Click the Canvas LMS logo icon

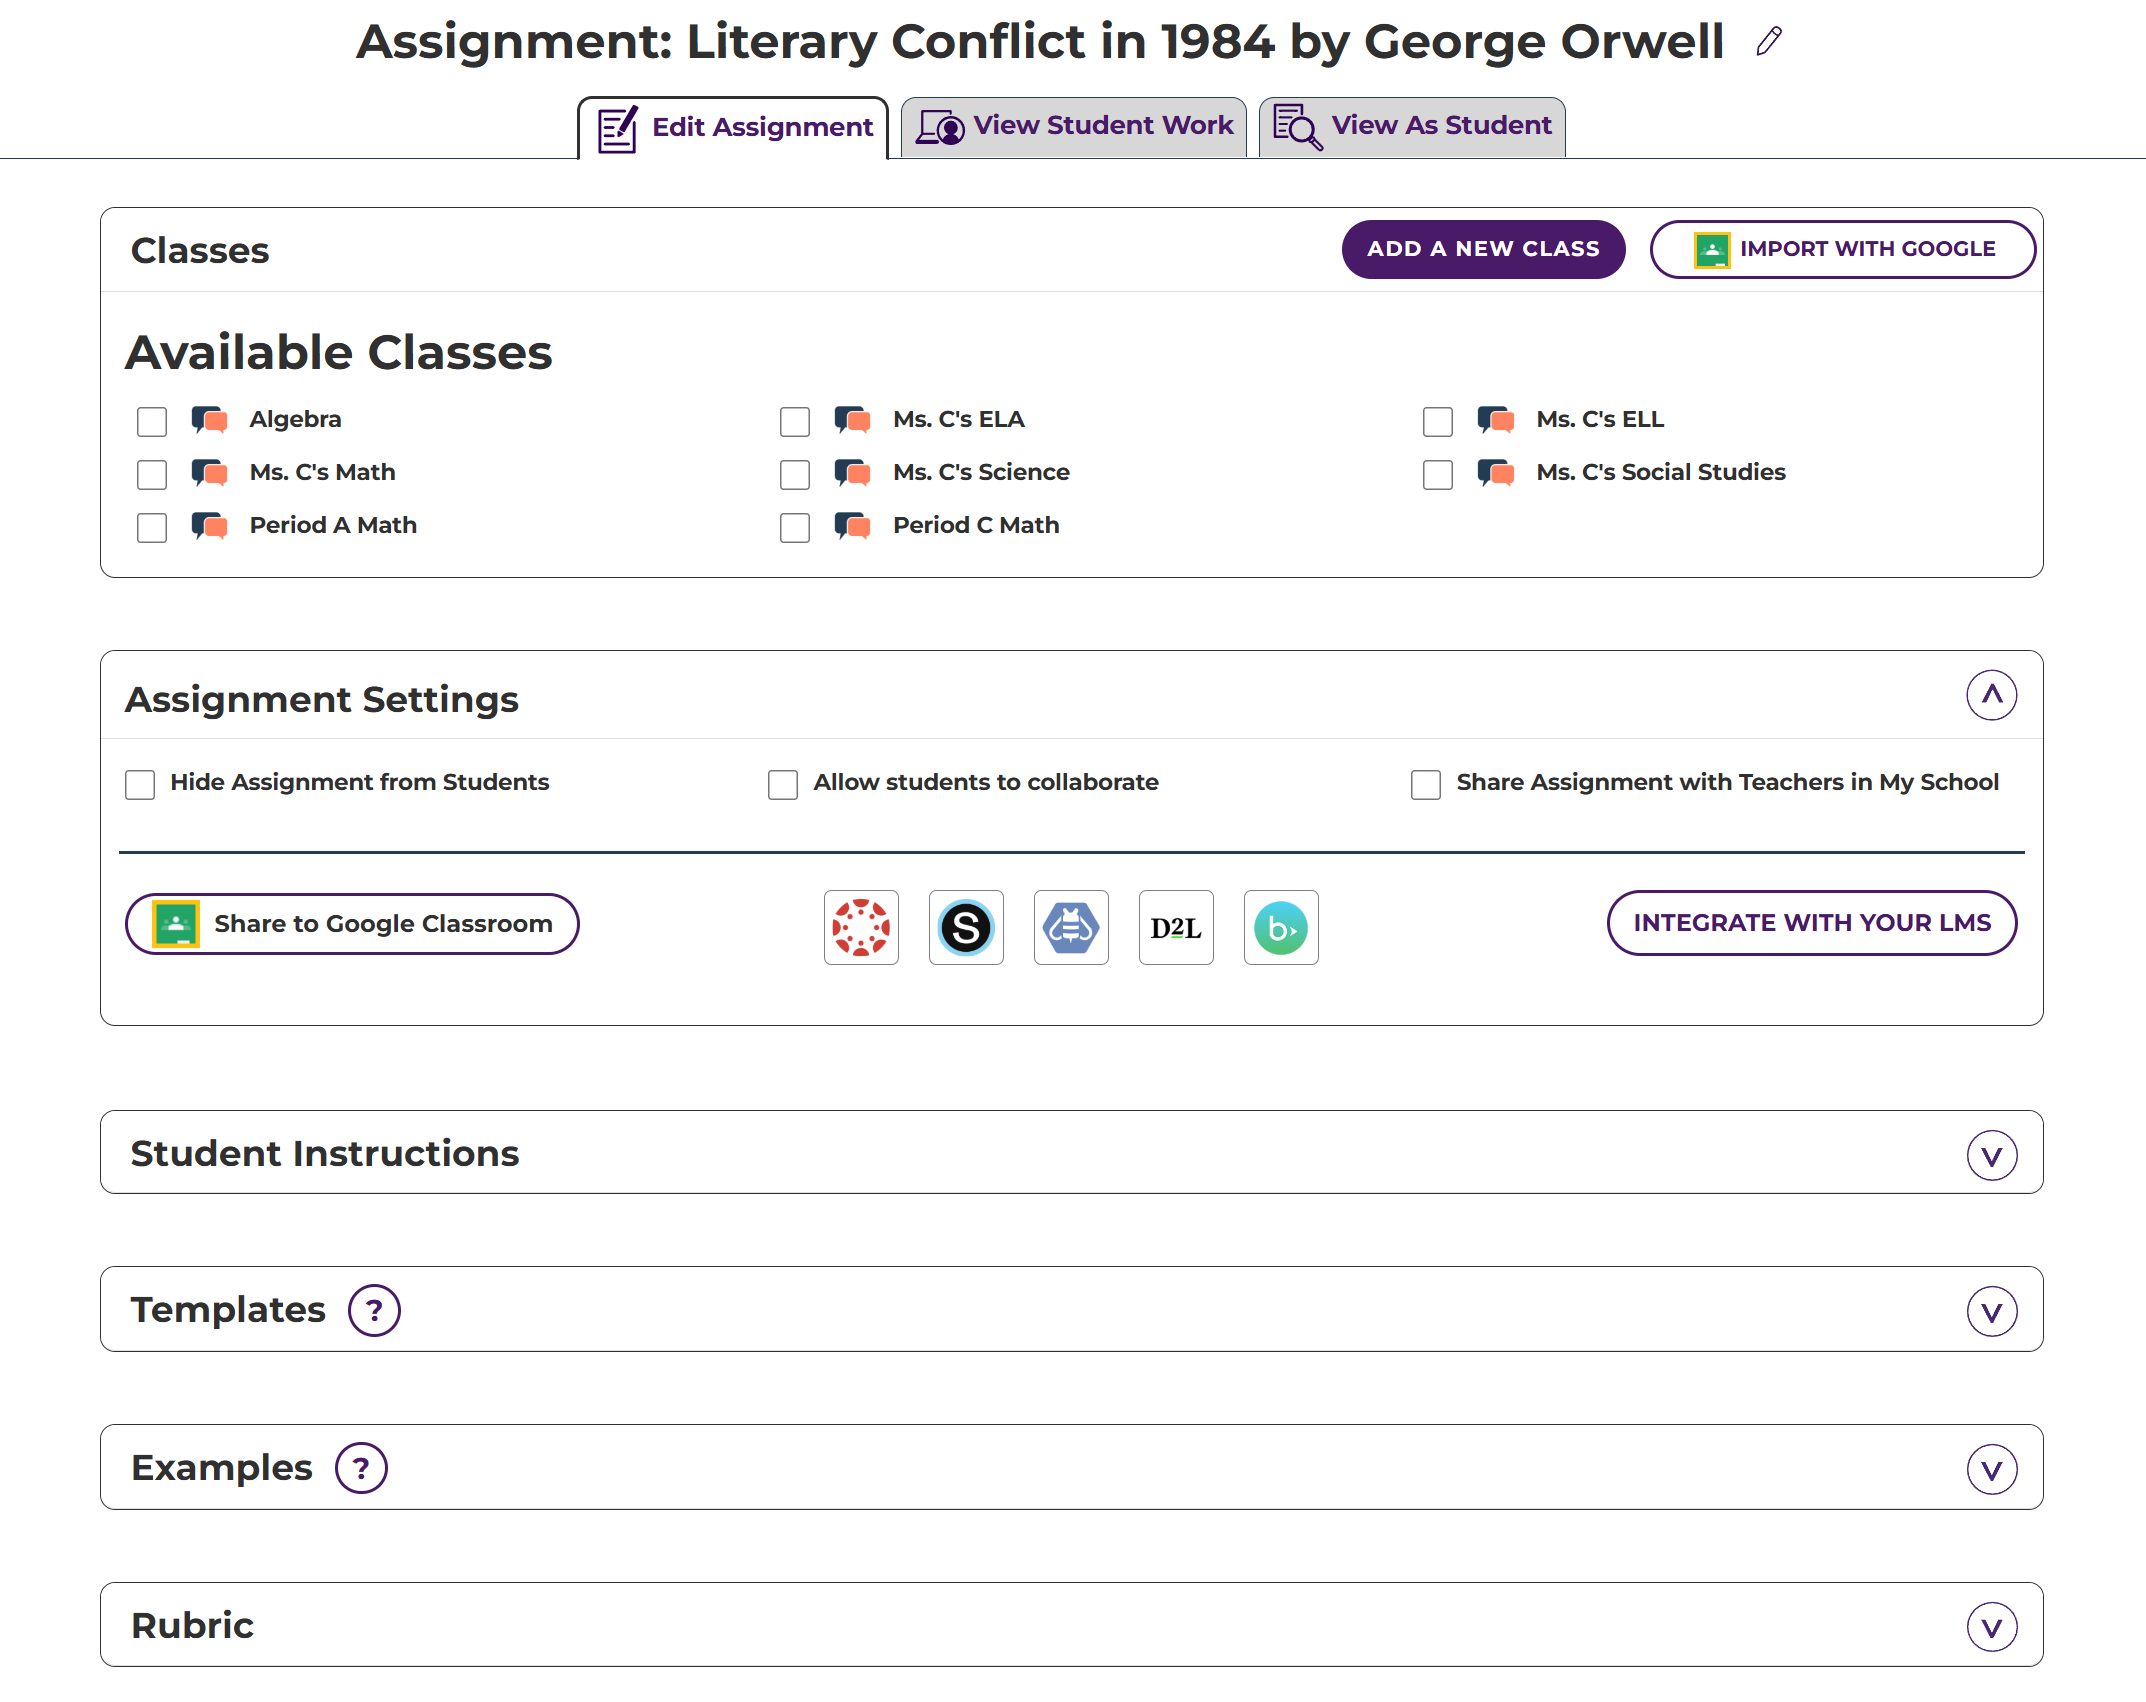[x=861, y=927]
